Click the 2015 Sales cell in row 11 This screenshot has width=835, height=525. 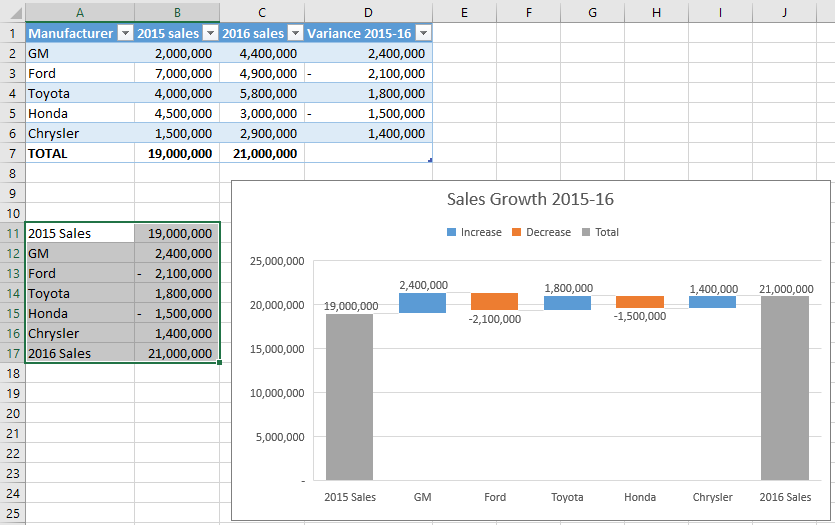click(x=80, y=233)
